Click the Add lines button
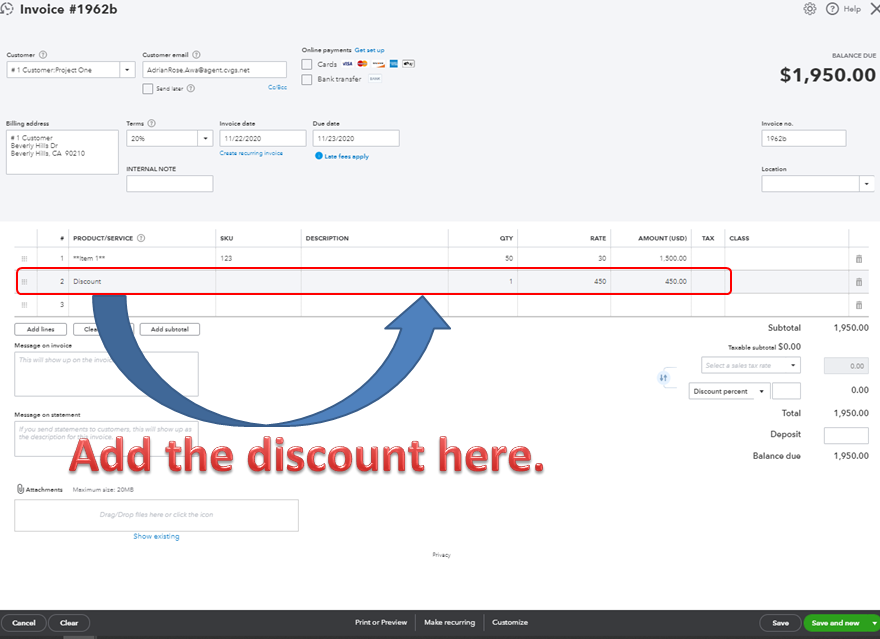The width and height of the screenshot is (880, 639). pyautogui.click(x=40, y=329)
